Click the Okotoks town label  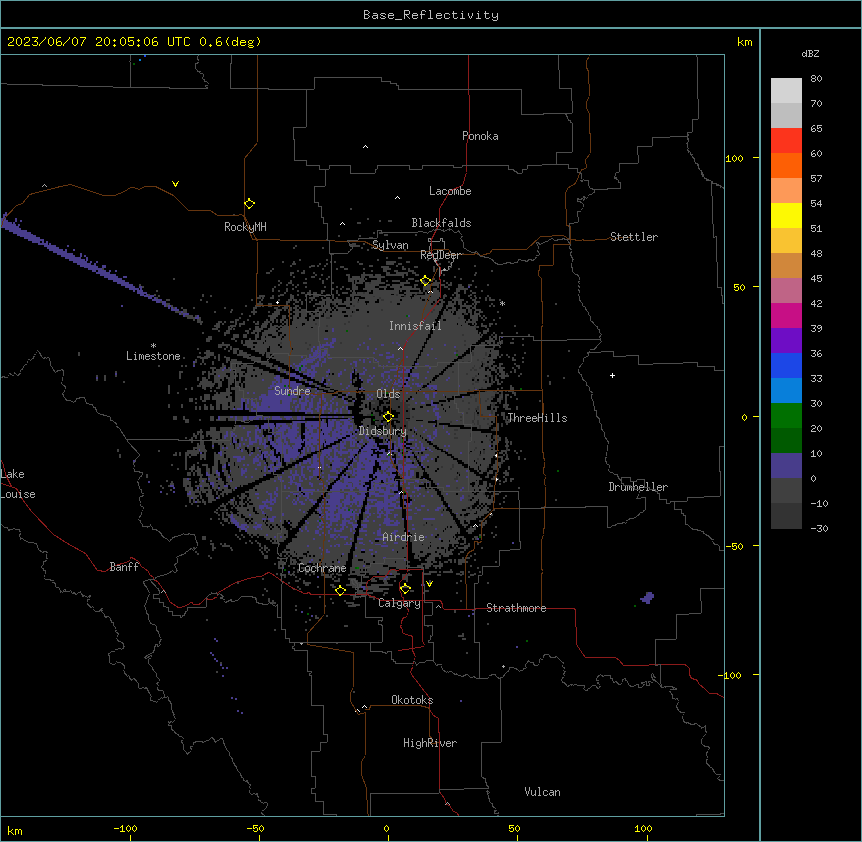(x=412, y=700)
